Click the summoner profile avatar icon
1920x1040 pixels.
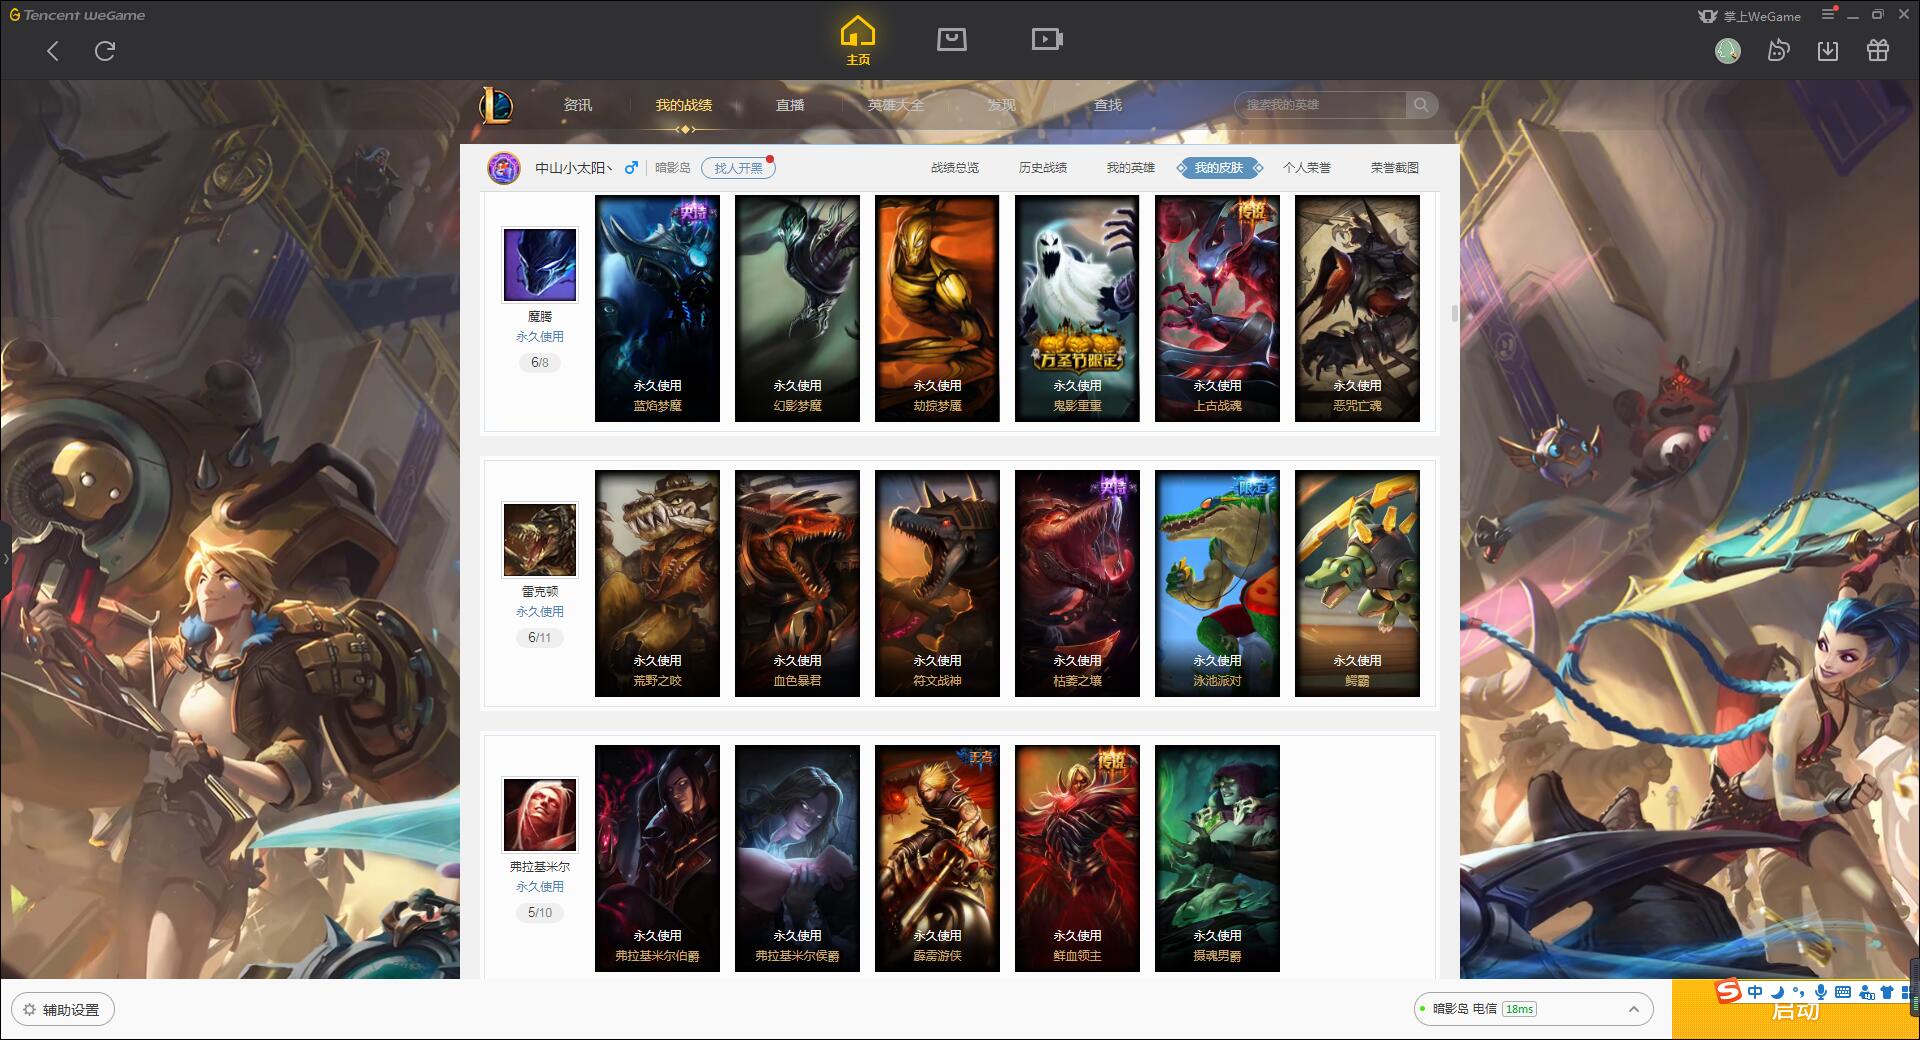[x=504, y=168]
